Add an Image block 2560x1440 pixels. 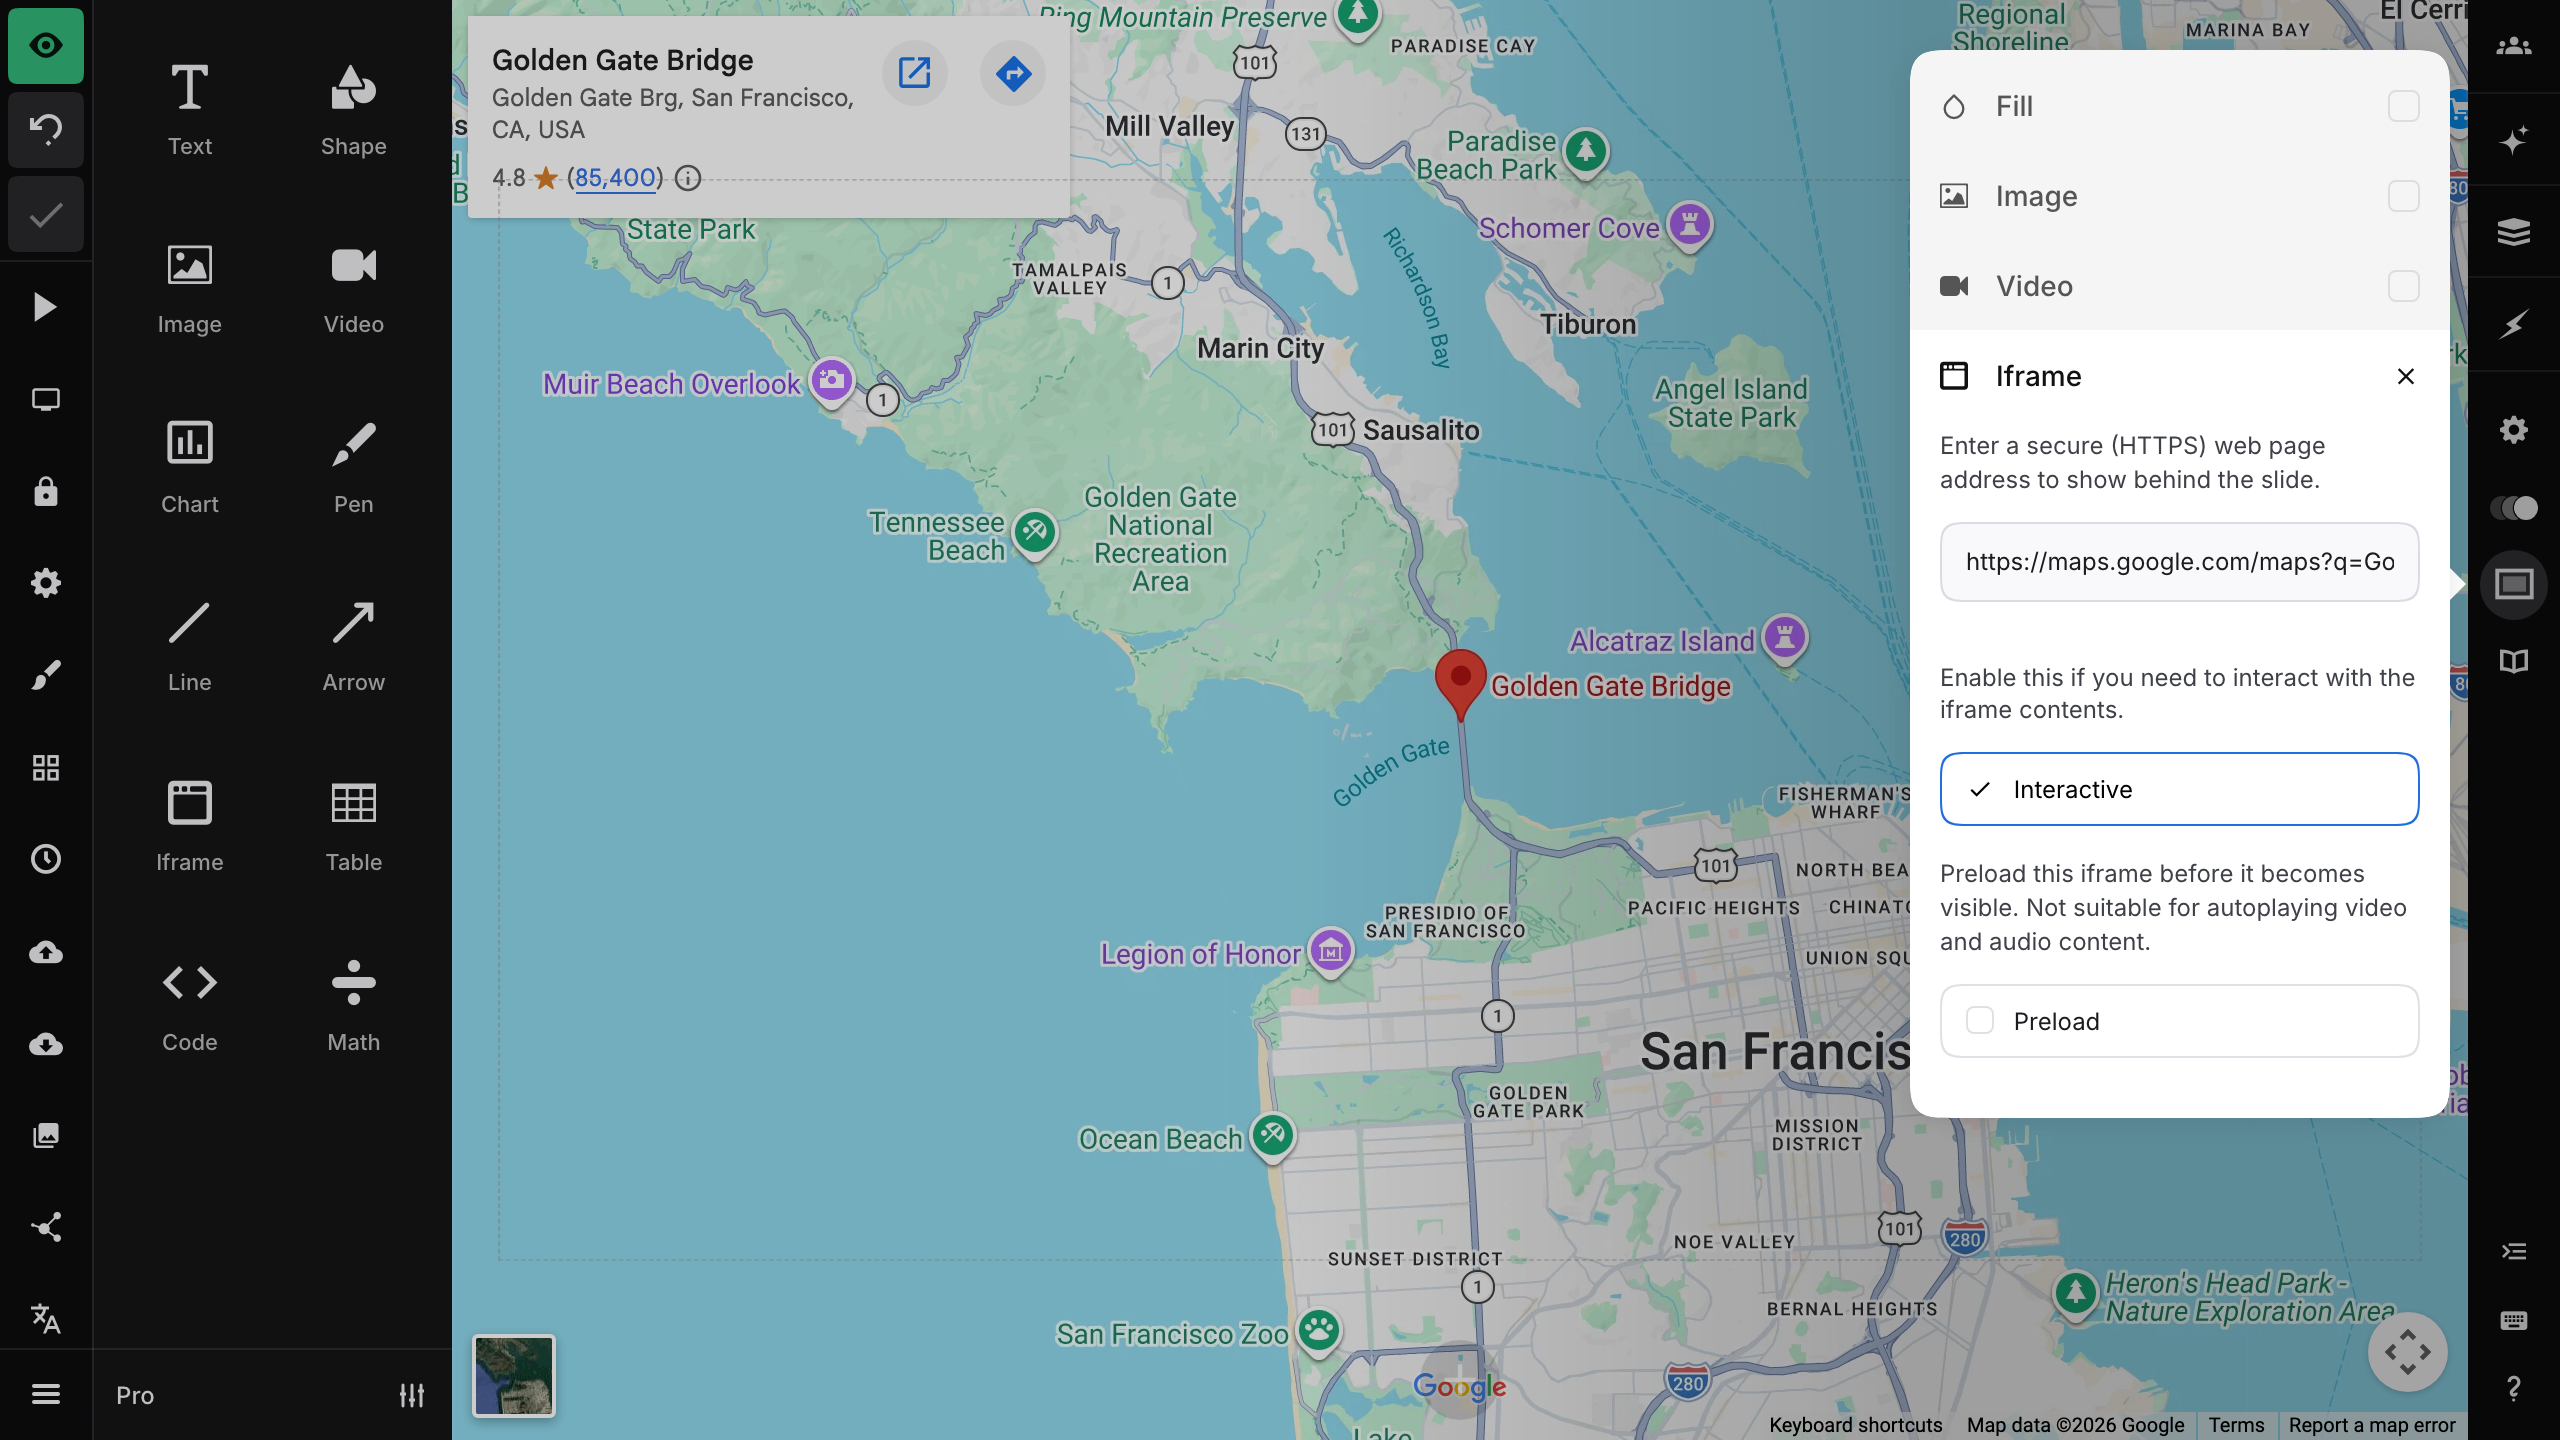190,289
